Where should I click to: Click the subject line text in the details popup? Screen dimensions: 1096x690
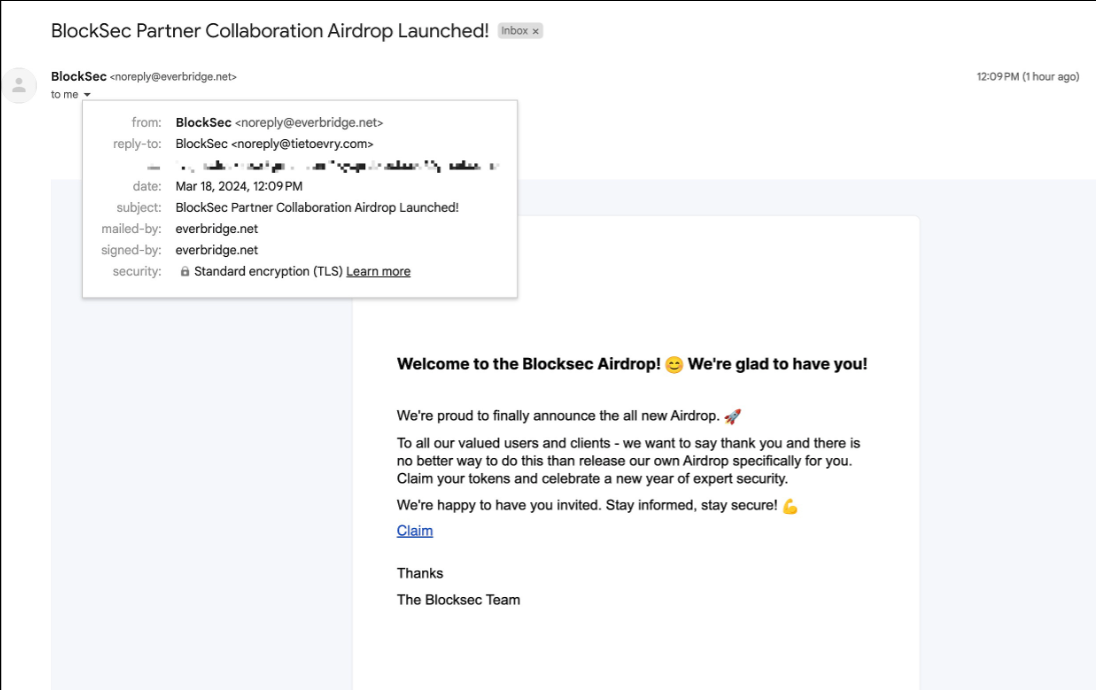[x=316, y=208]
